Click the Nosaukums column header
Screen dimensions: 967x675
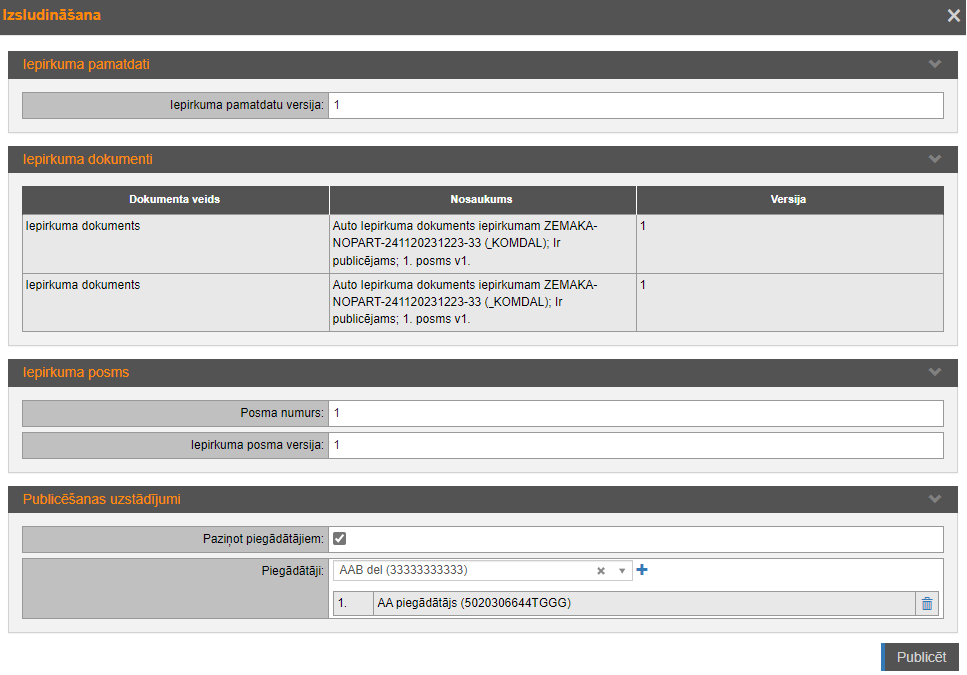[x=482, y=199]
